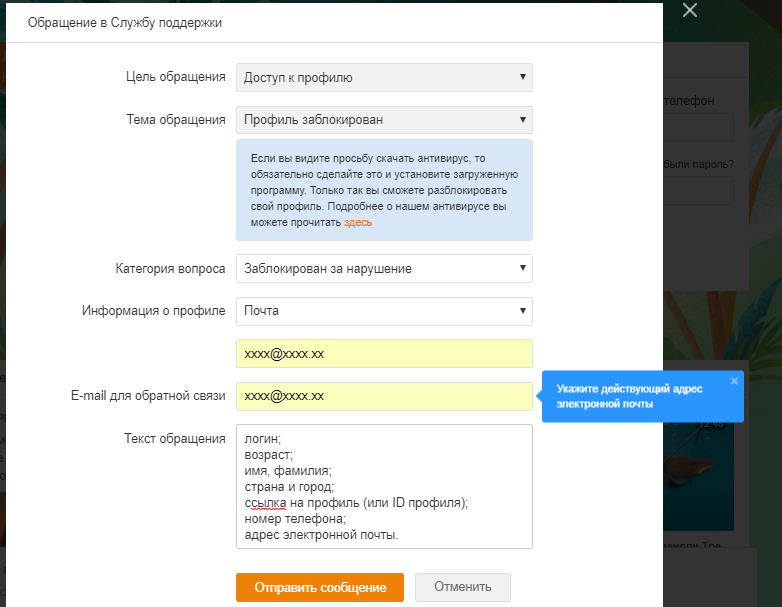Screen dimensions: 782x607
Task: Click the Информация о профиле label
Action: [x=153, y=311]
